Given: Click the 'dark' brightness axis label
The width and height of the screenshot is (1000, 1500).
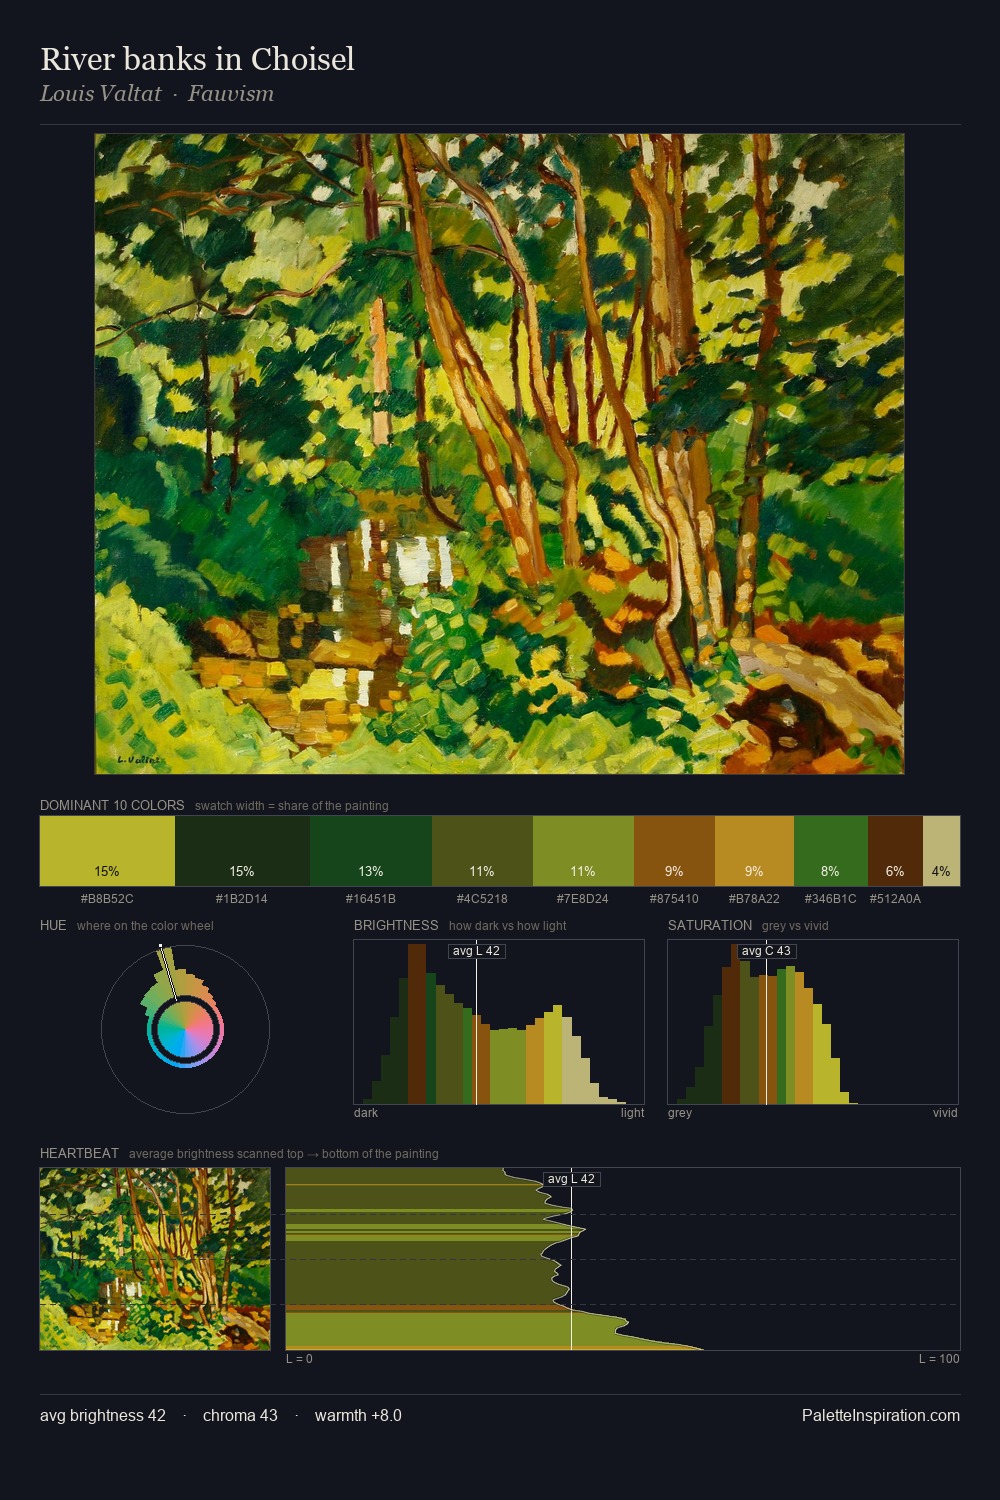Looking at the screenshot, I should coord(366,1113).
